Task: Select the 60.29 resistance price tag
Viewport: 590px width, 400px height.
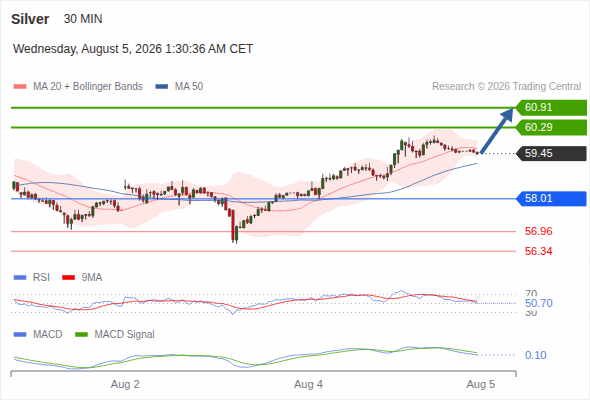Action: (551, 128)
